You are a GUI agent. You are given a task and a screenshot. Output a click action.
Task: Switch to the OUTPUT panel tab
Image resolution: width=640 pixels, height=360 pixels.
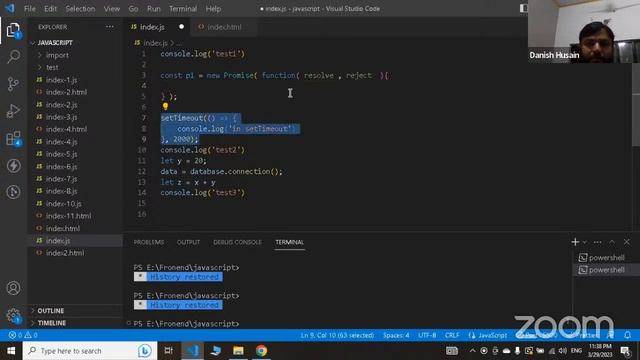[188, 242]
